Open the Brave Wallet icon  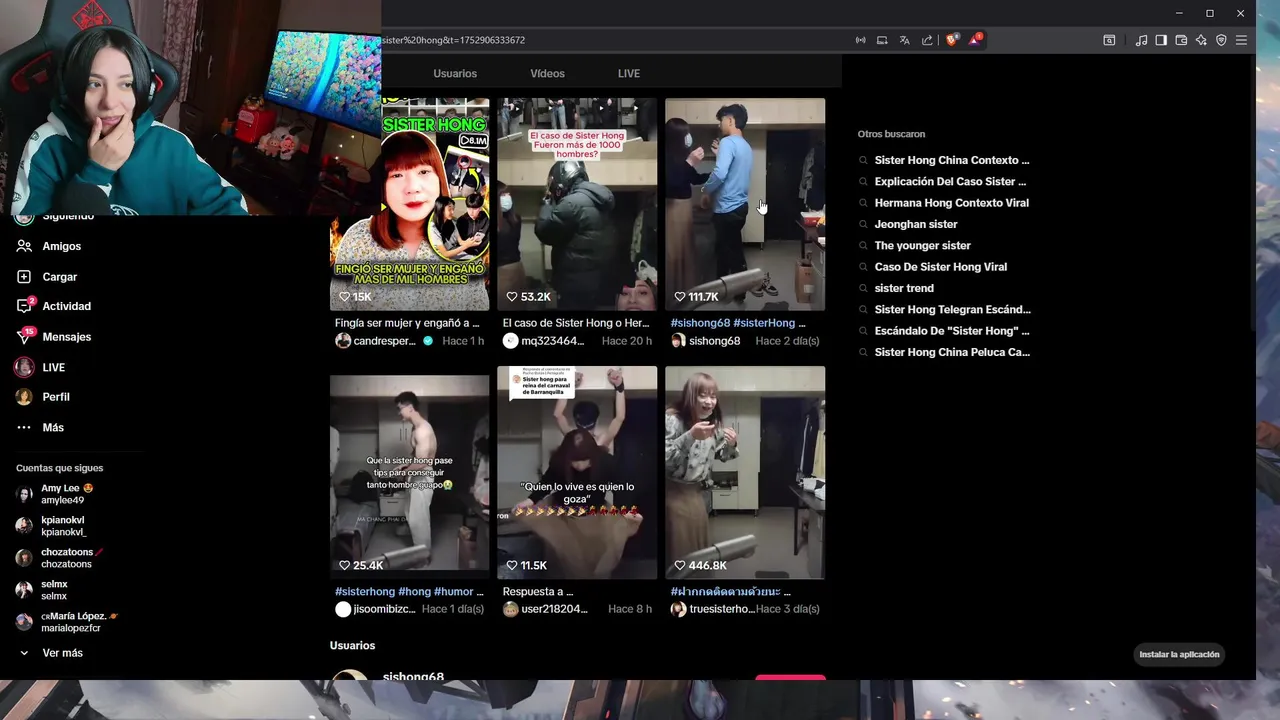(1181, 40)
